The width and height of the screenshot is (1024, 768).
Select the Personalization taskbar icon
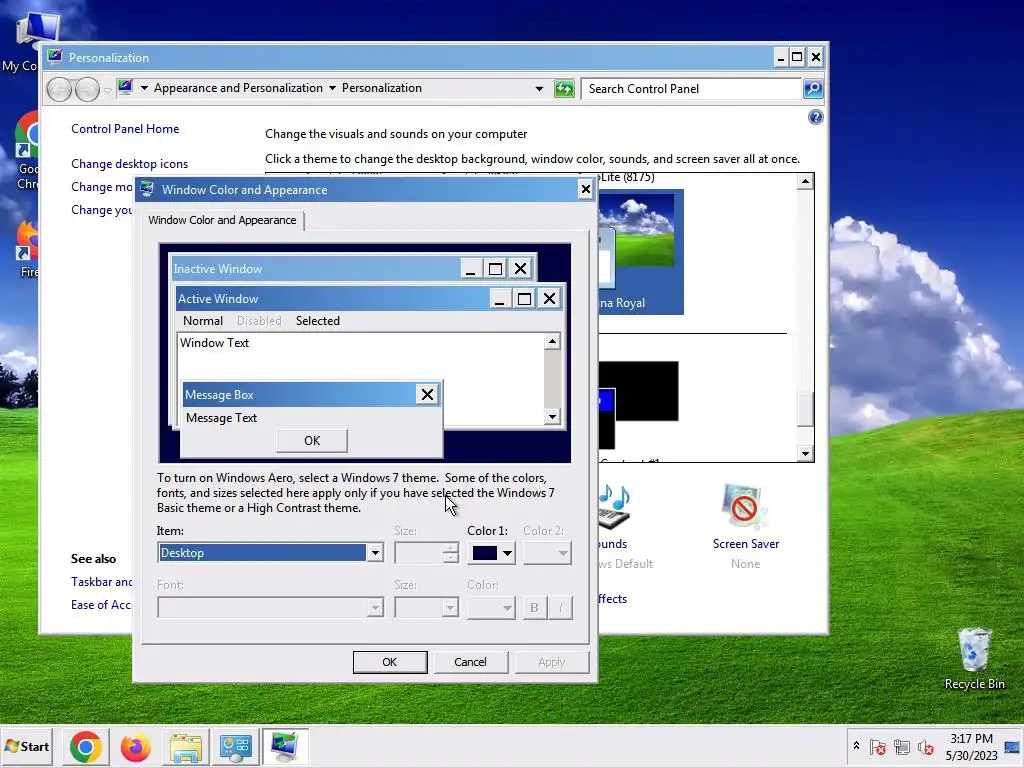click(x=285, y=746)
